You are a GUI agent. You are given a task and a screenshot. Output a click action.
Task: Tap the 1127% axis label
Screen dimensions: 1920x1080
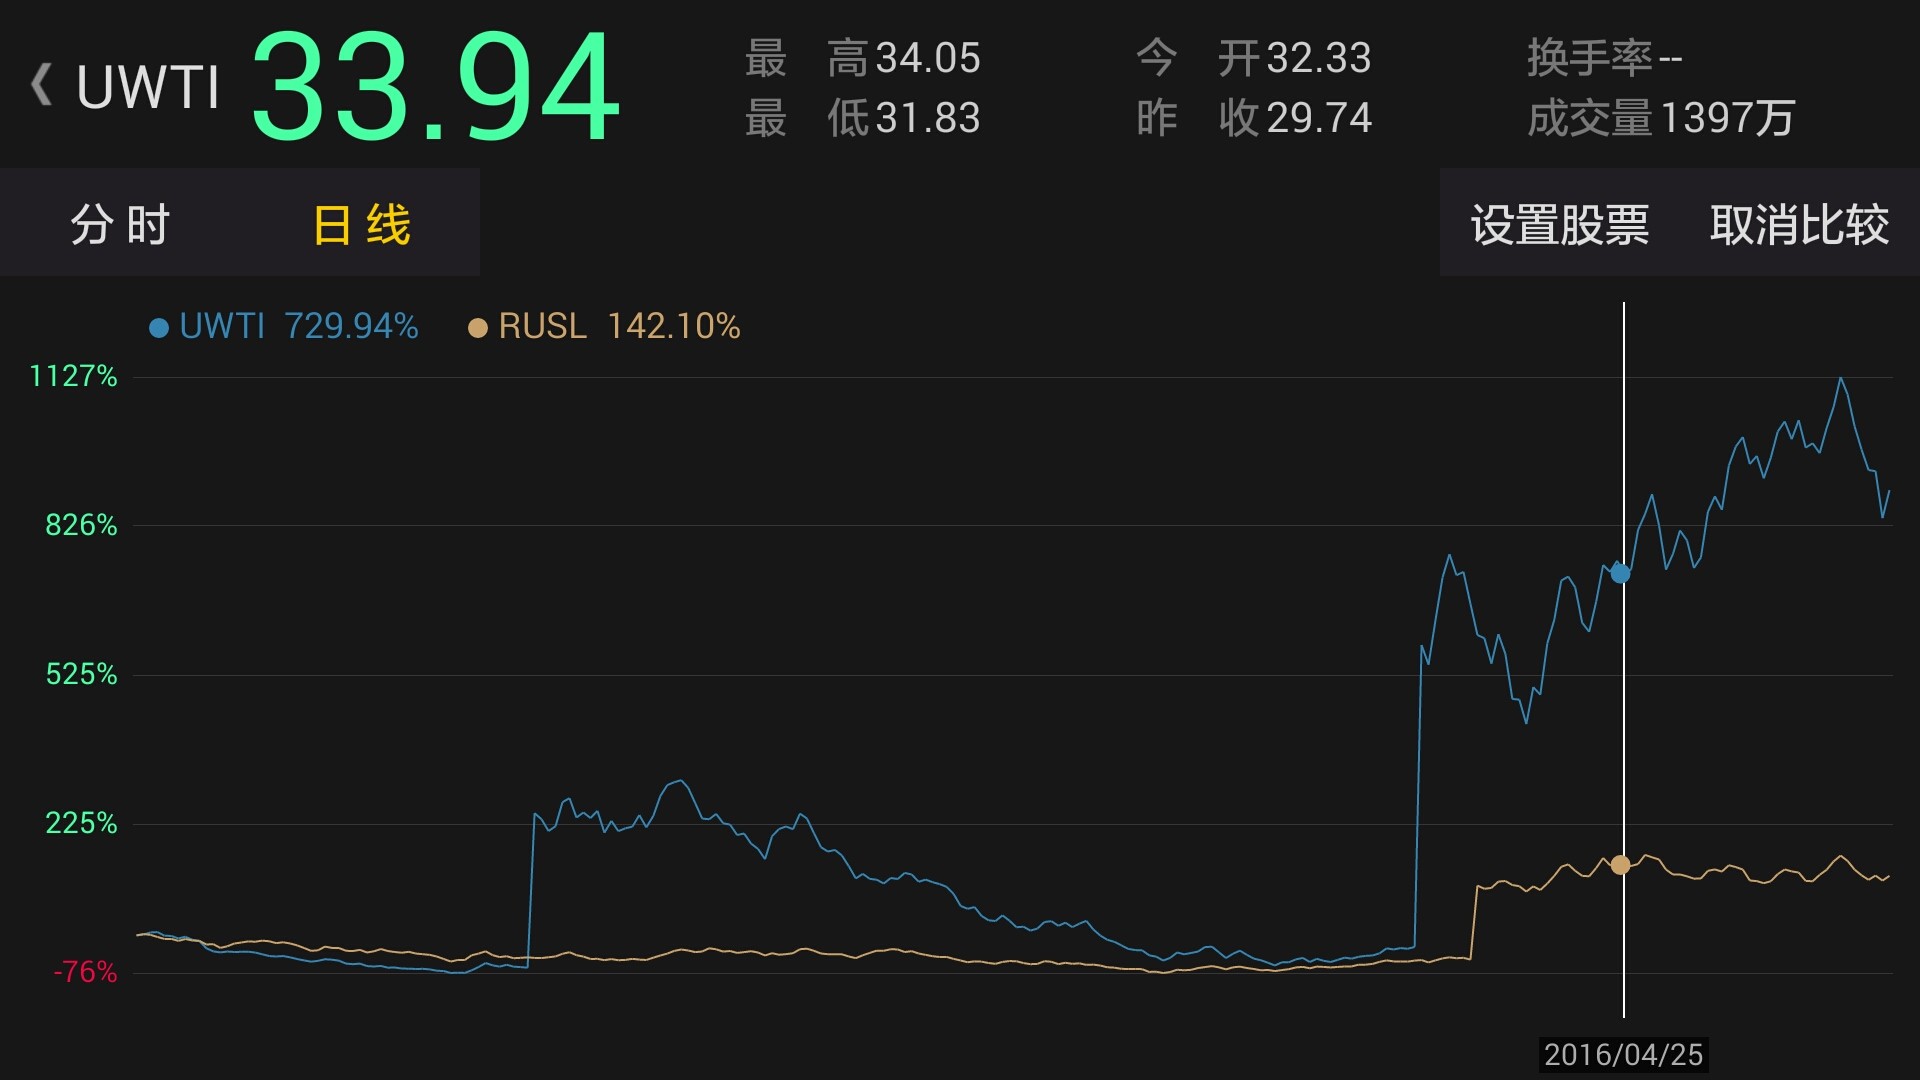click(73, 376)
